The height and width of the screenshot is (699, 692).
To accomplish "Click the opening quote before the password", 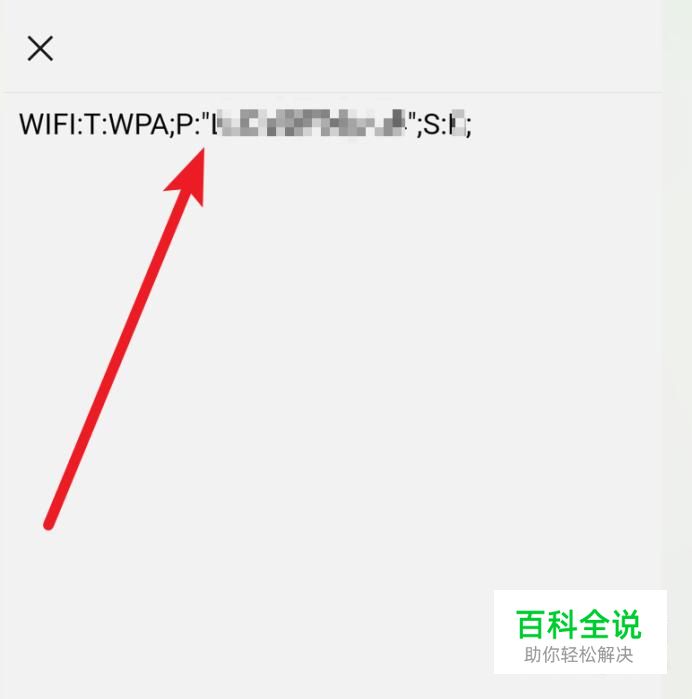I will [206, 117].
